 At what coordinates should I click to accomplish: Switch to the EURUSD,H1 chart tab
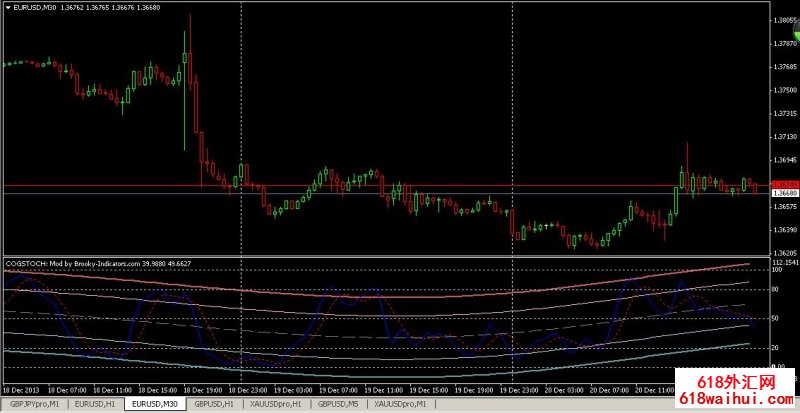96,404
